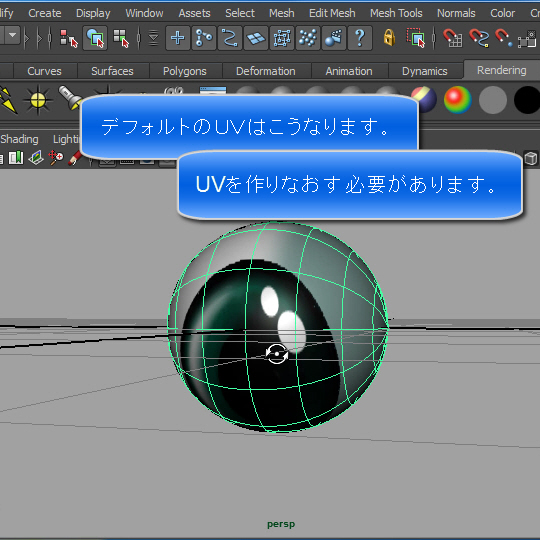The image size is (540, 540).
Task: Click the select joint objects icon
Action: [204, 38]
